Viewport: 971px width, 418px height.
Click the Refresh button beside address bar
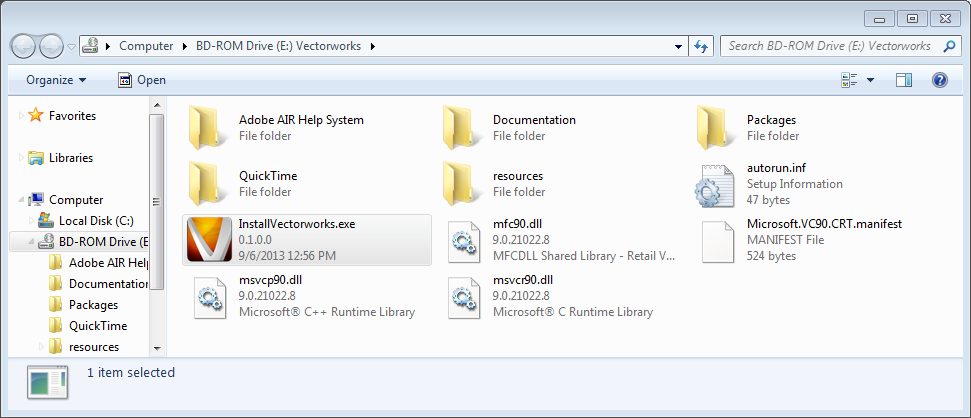coord(701,46)
